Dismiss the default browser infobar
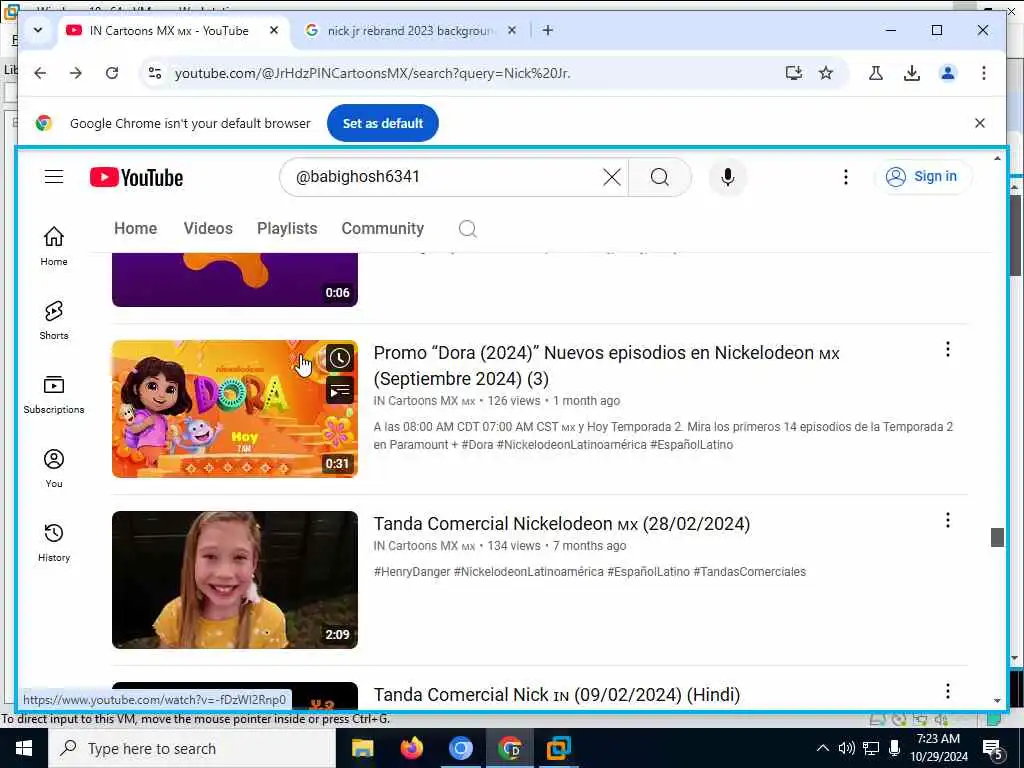 click(980, 123)
